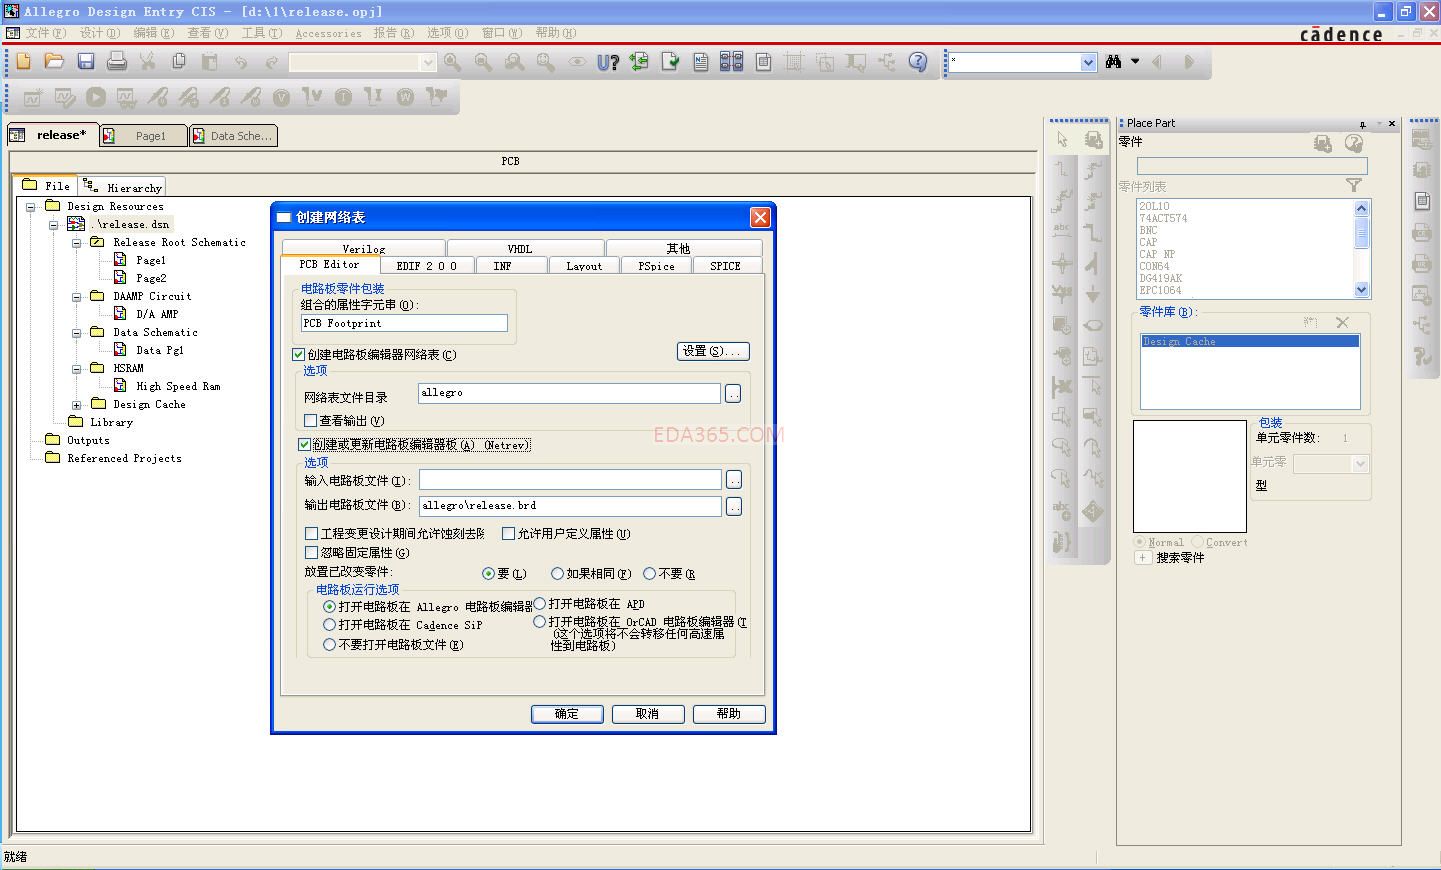Enable the 允许用户定义属性 checkbox
1441x870 pixels.
[508, 534]
